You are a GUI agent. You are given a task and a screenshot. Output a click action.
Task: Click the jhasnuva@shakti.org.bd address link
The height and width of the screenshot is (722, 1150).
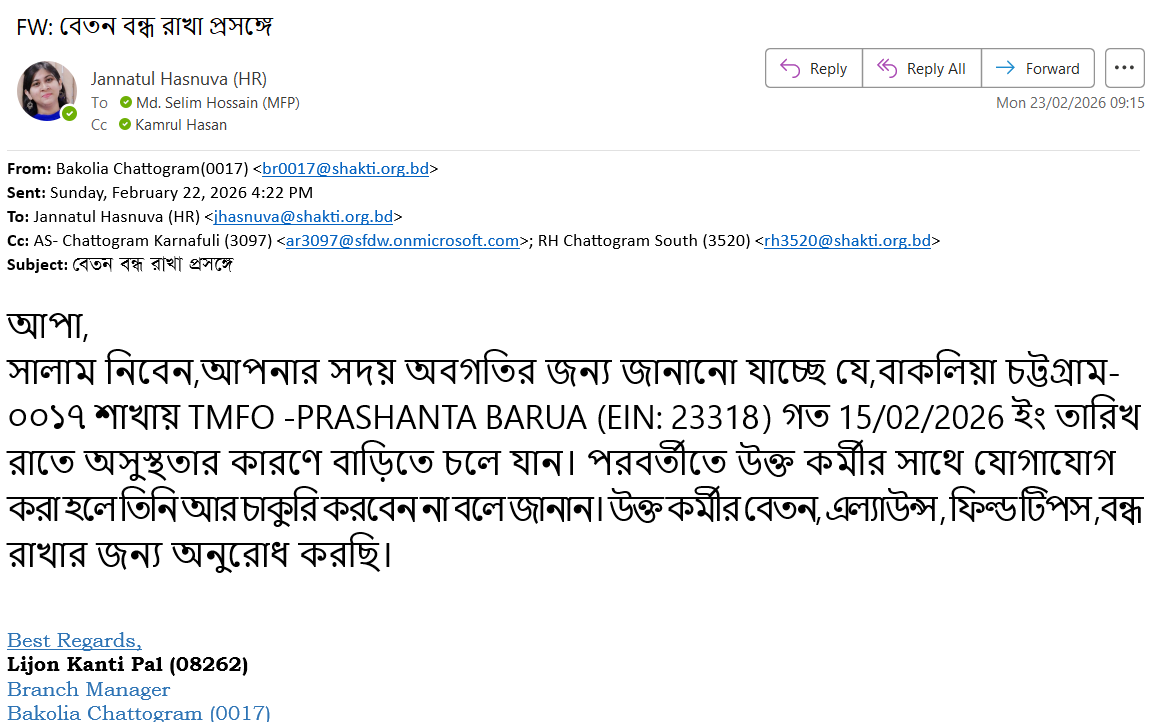(304, 217)
